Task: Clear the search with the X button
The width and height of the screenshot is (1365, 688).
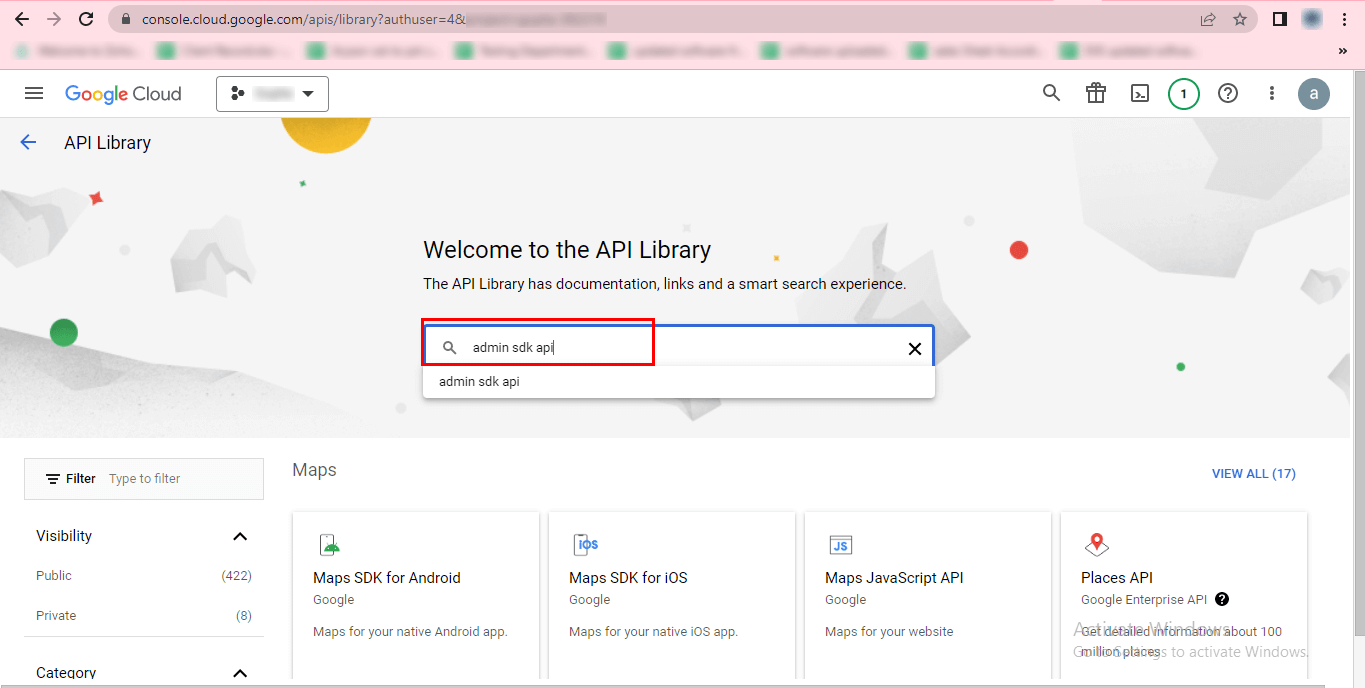Action: click(914, 348)
